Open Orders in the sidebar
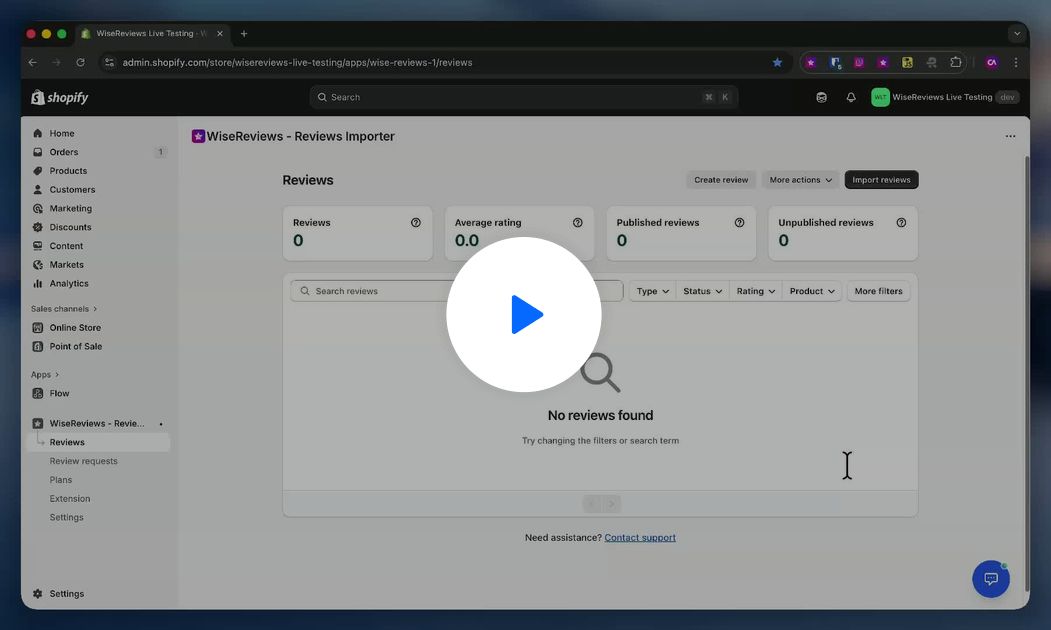The height and width of the screenshot is (630, 1051). 64,152
